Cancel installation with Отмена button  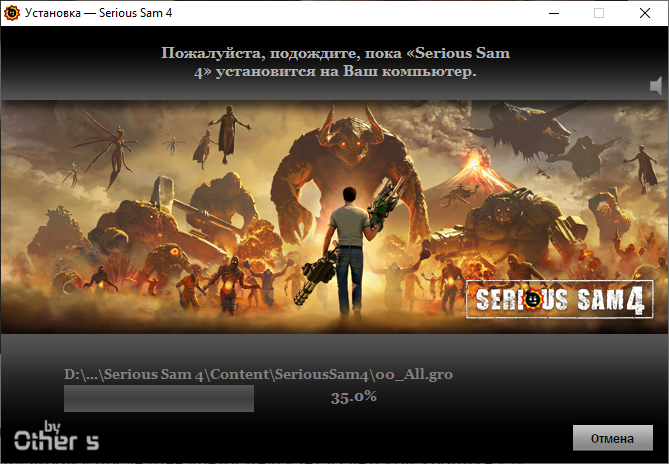pyautogui.click(x=612, y=438)
